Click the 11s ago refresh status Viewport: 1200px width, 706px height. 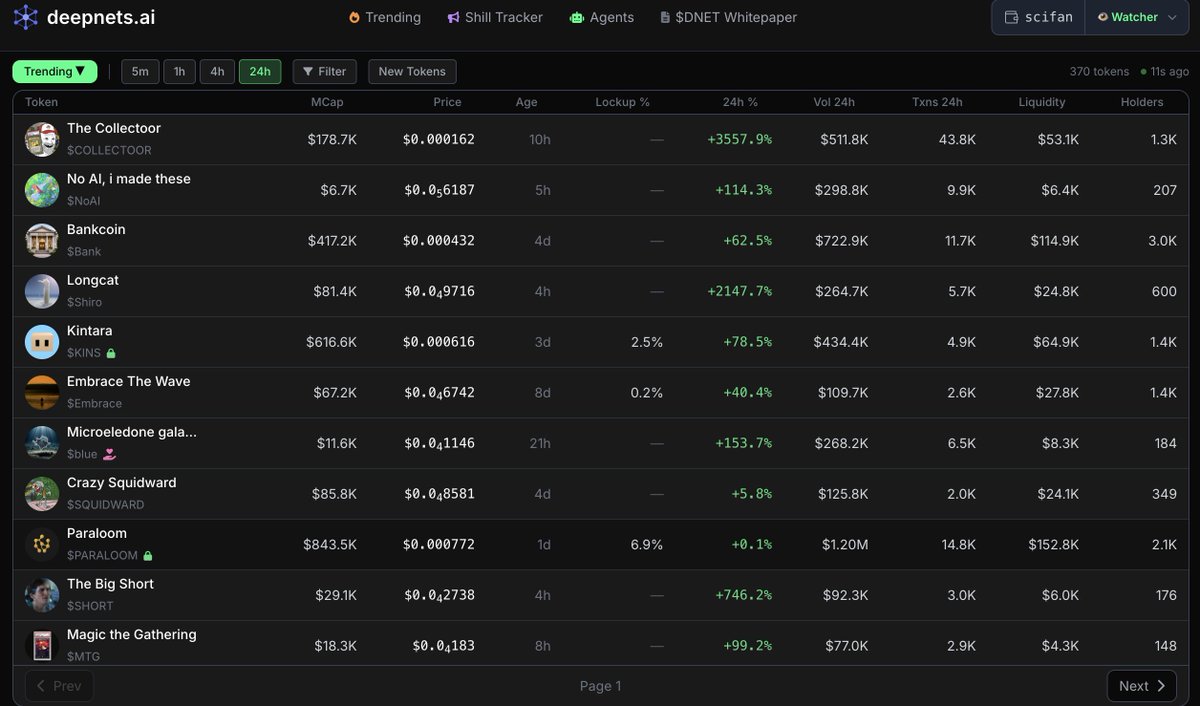(x=1165, y=71)
